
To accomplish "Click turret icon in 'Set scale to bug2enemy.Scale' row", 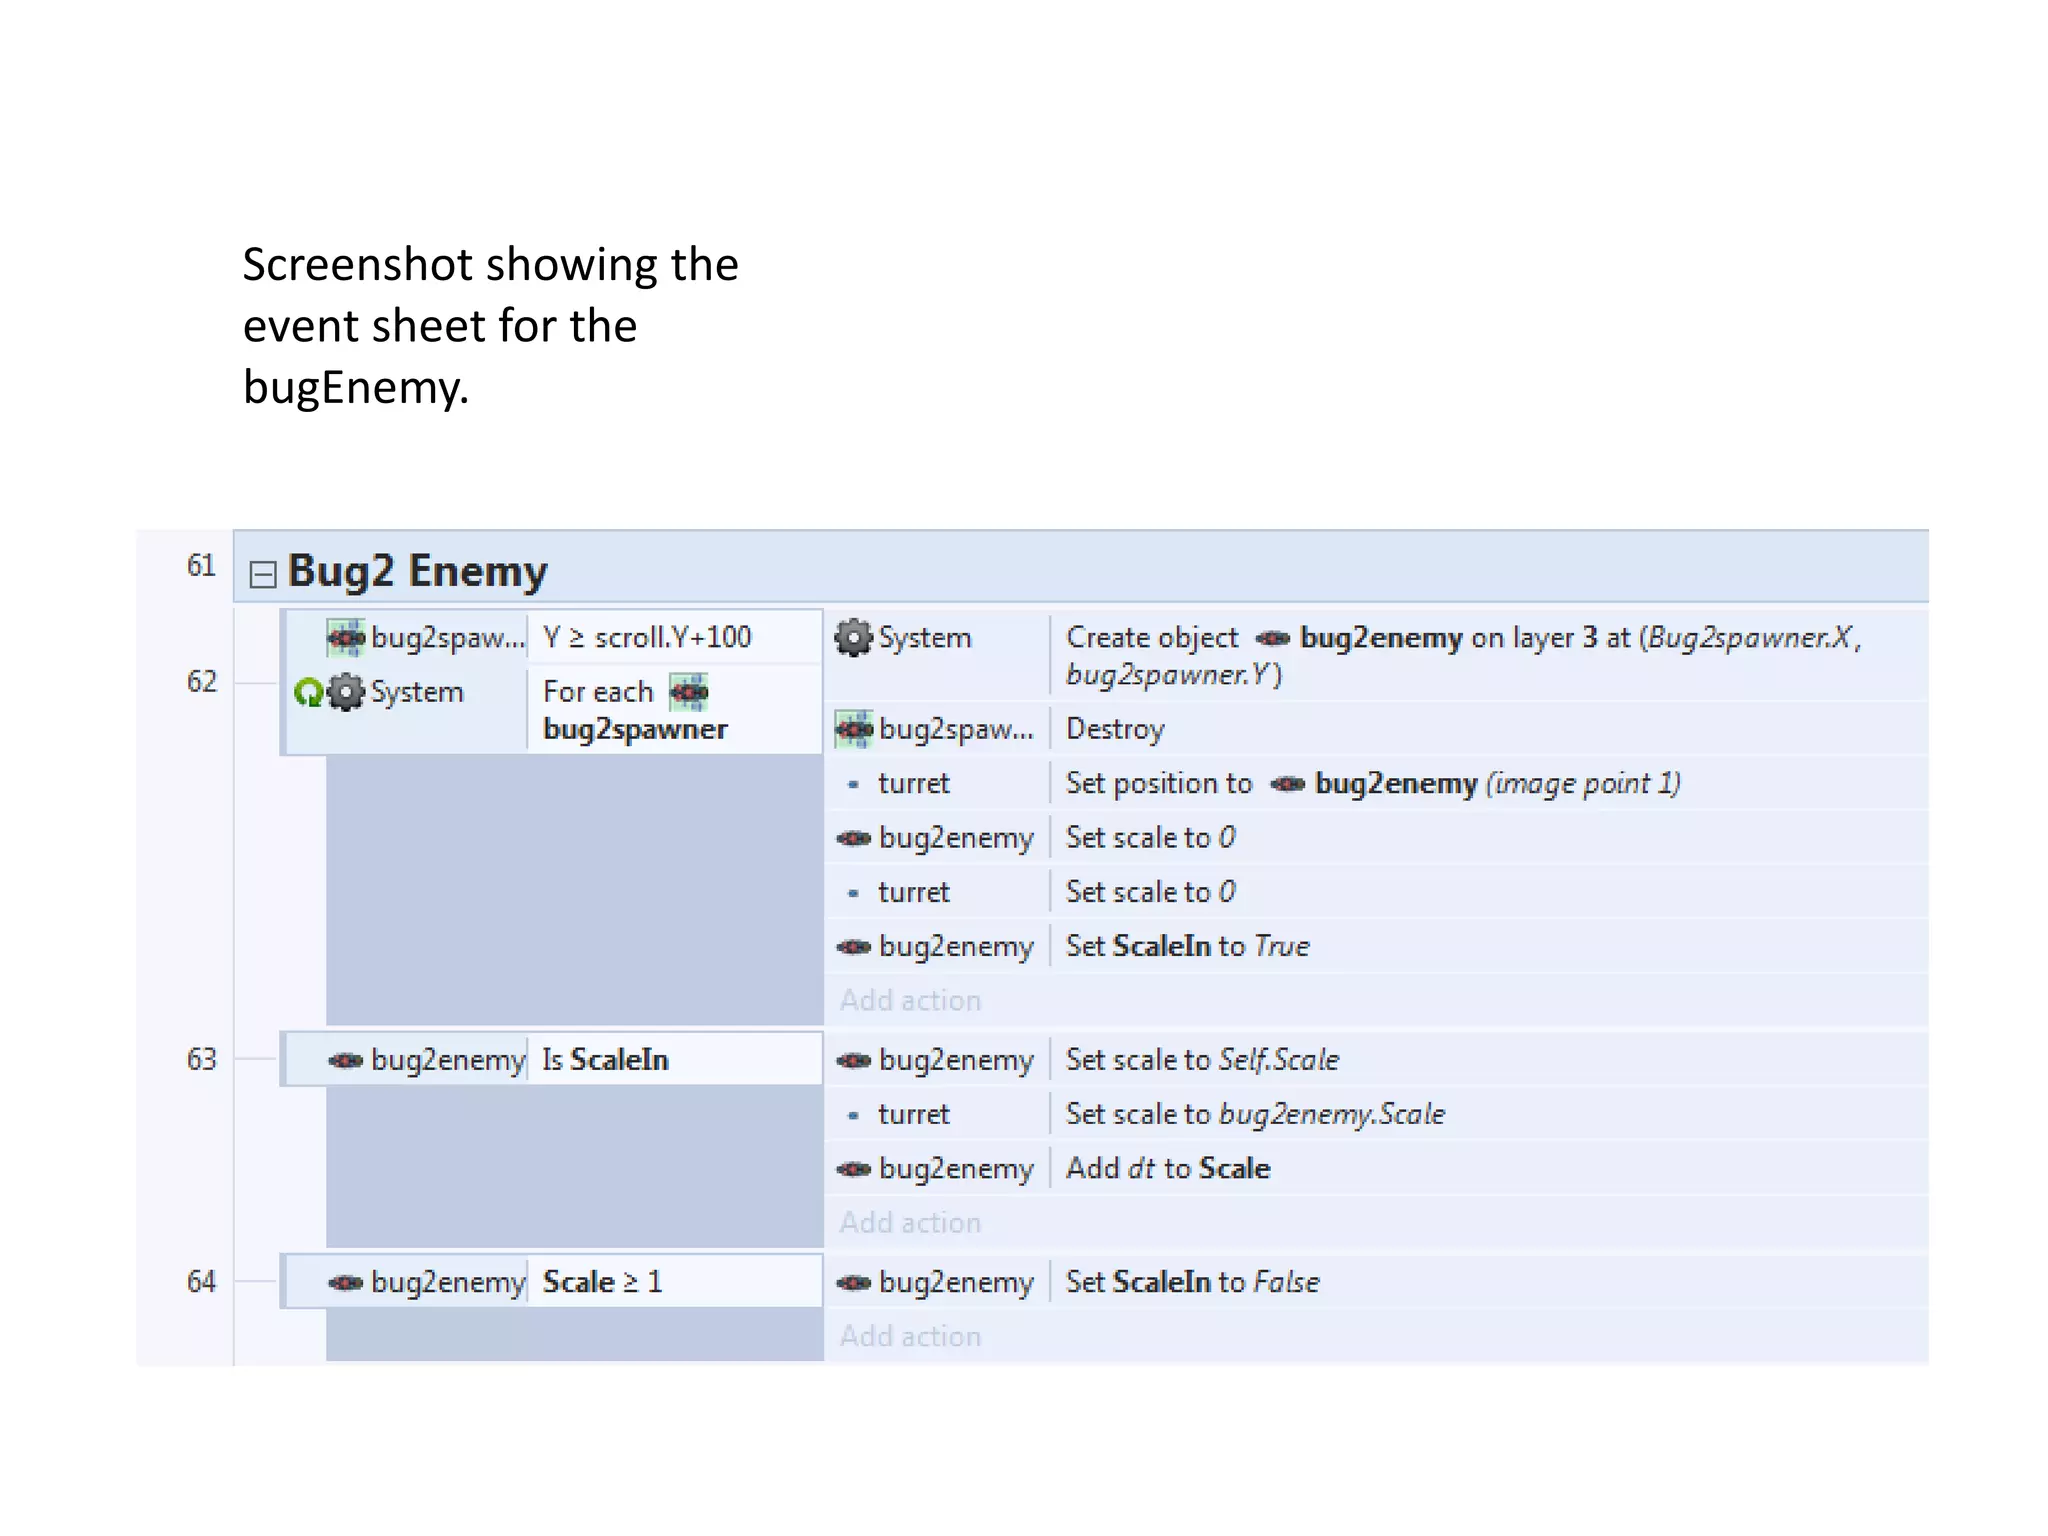I will [853, 1115].
